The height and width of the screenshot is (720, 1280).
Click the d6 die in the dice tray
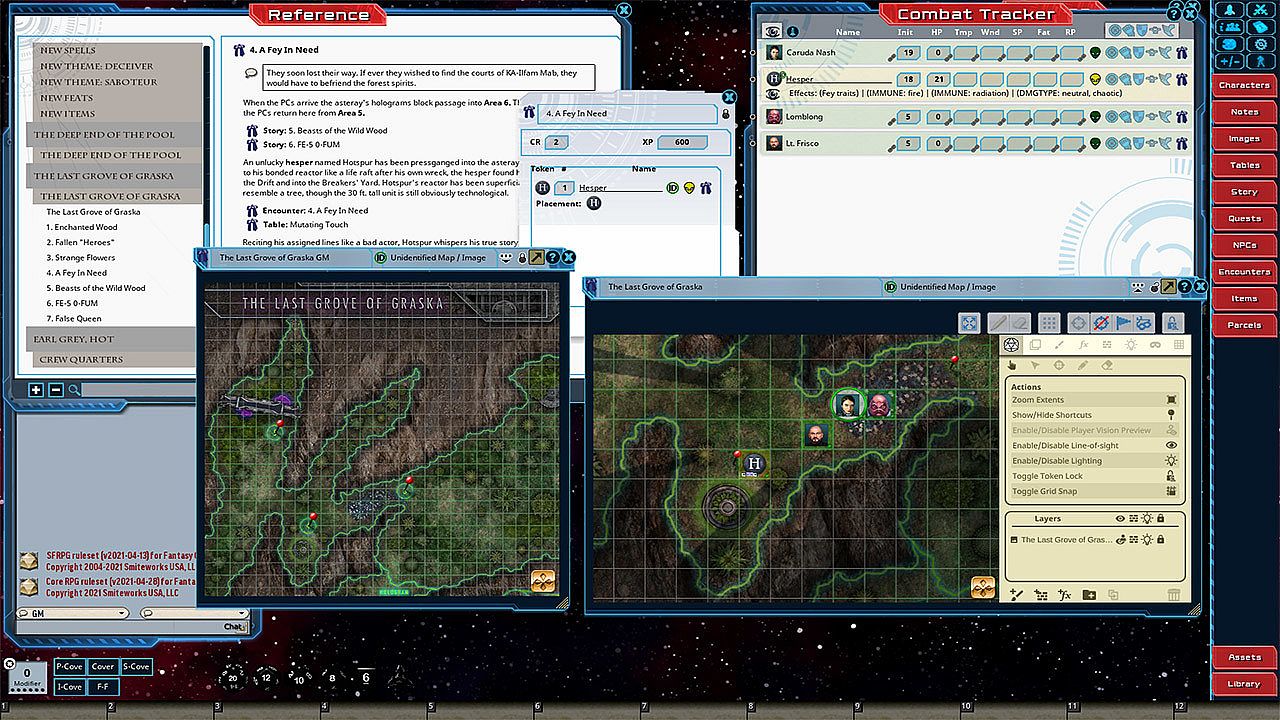[x=366, y=677]
